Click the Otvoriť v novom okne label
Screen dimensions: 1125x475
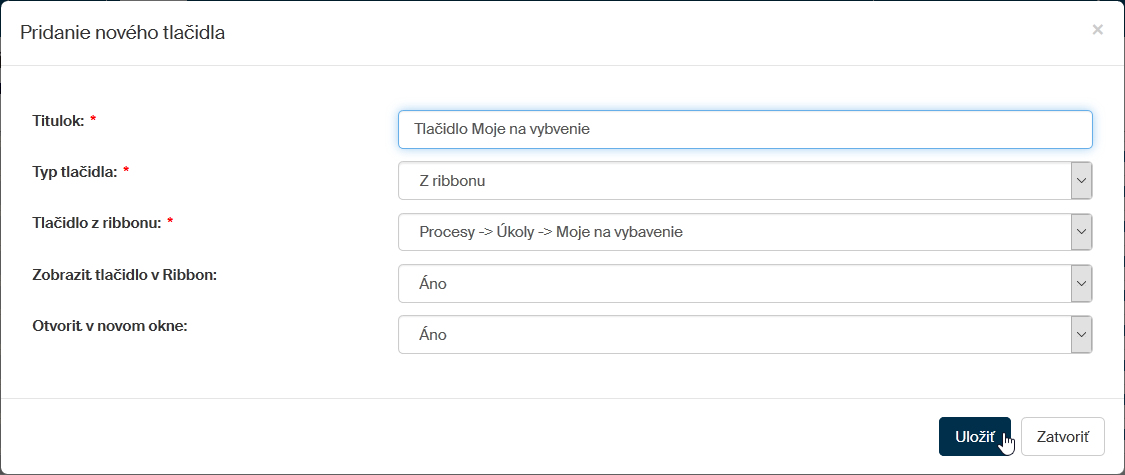(110, 325)
